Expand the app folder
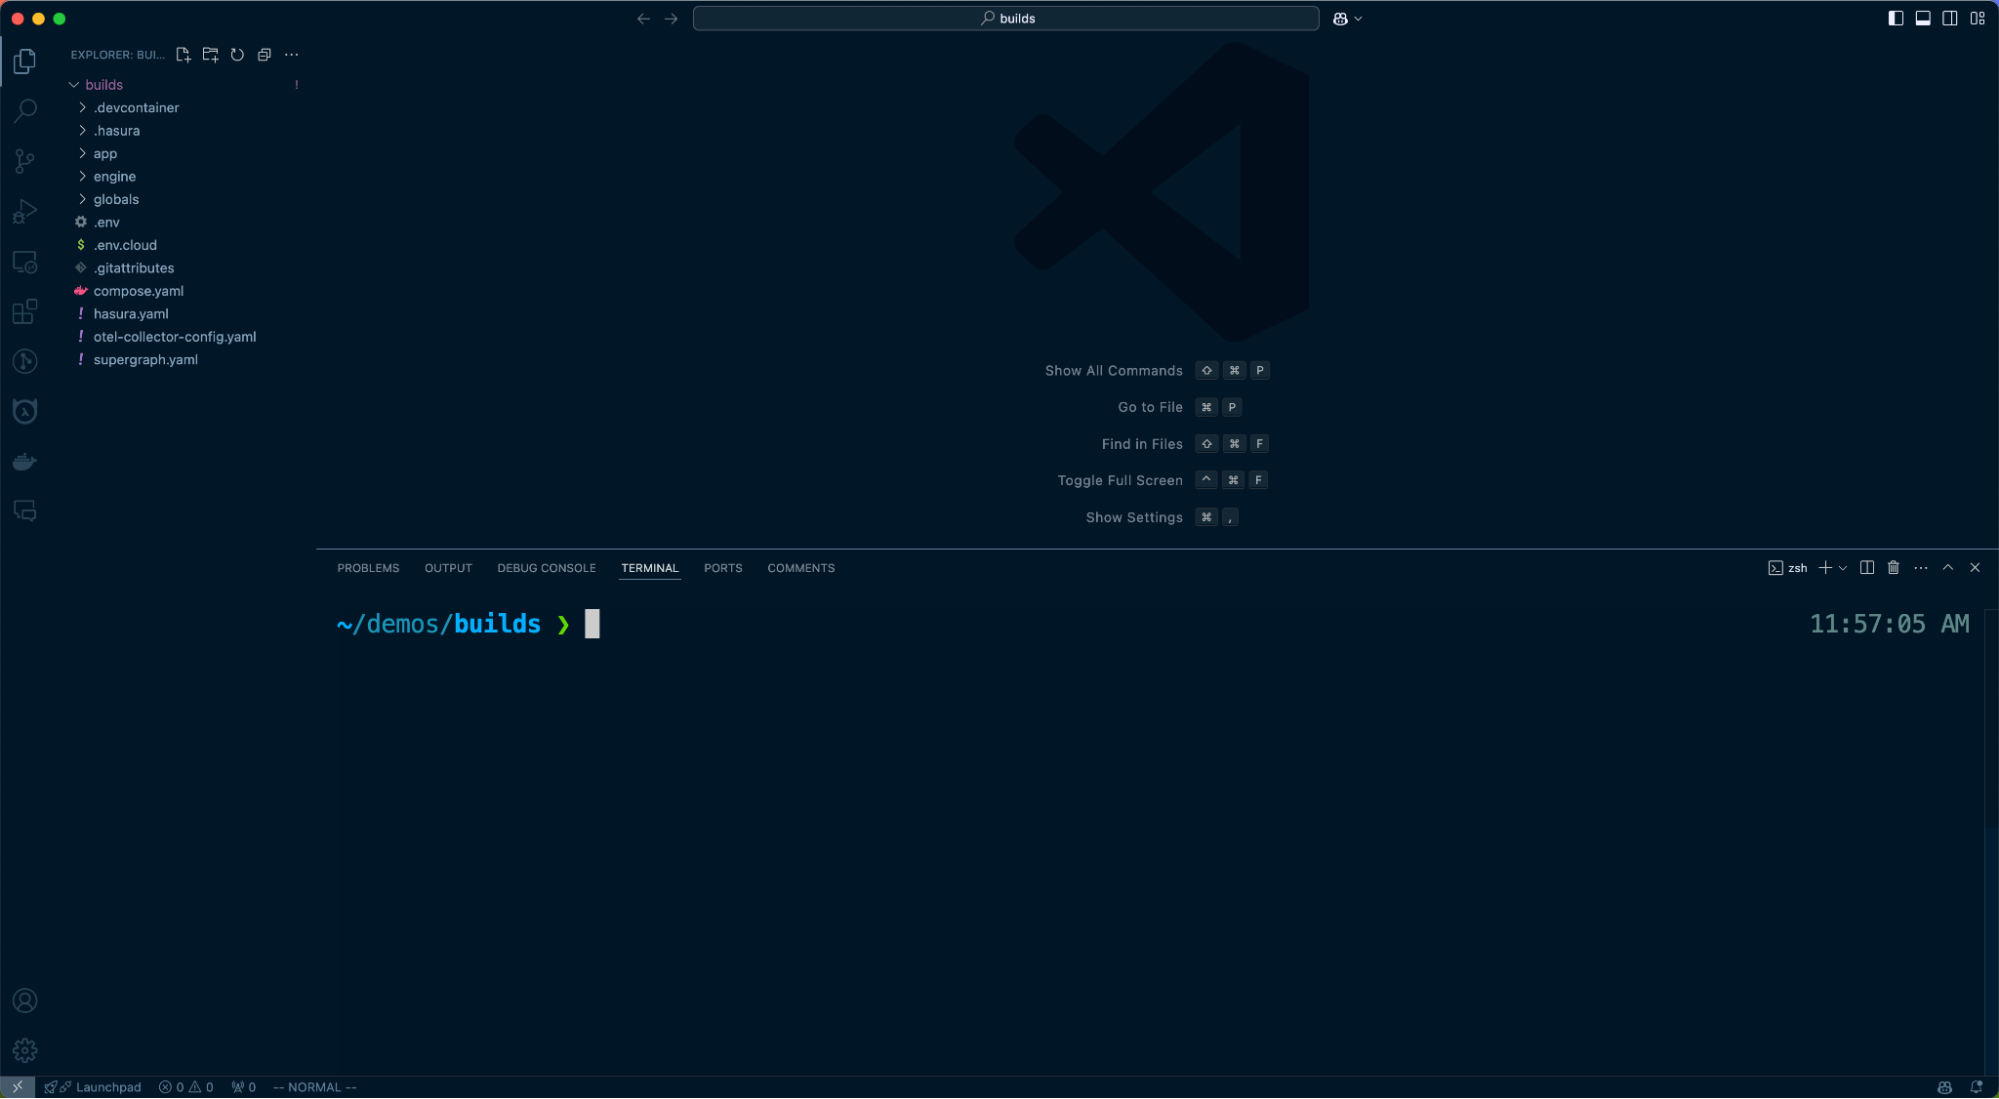The width and height of the screenshot is (1999, 1099). click(x=185, y=154)
